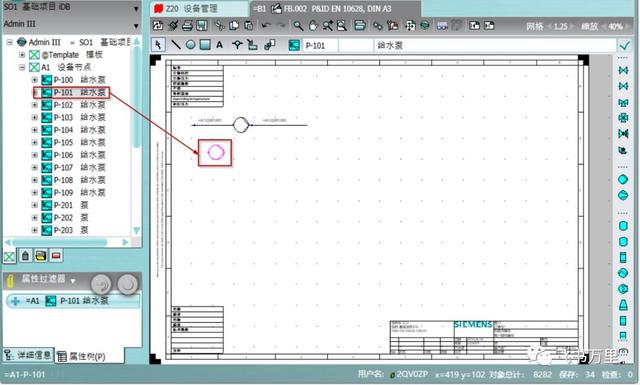Select the connector tool beside the text tool
The height and width of the screenshot is (385, 640).
(x=237, y=45)
